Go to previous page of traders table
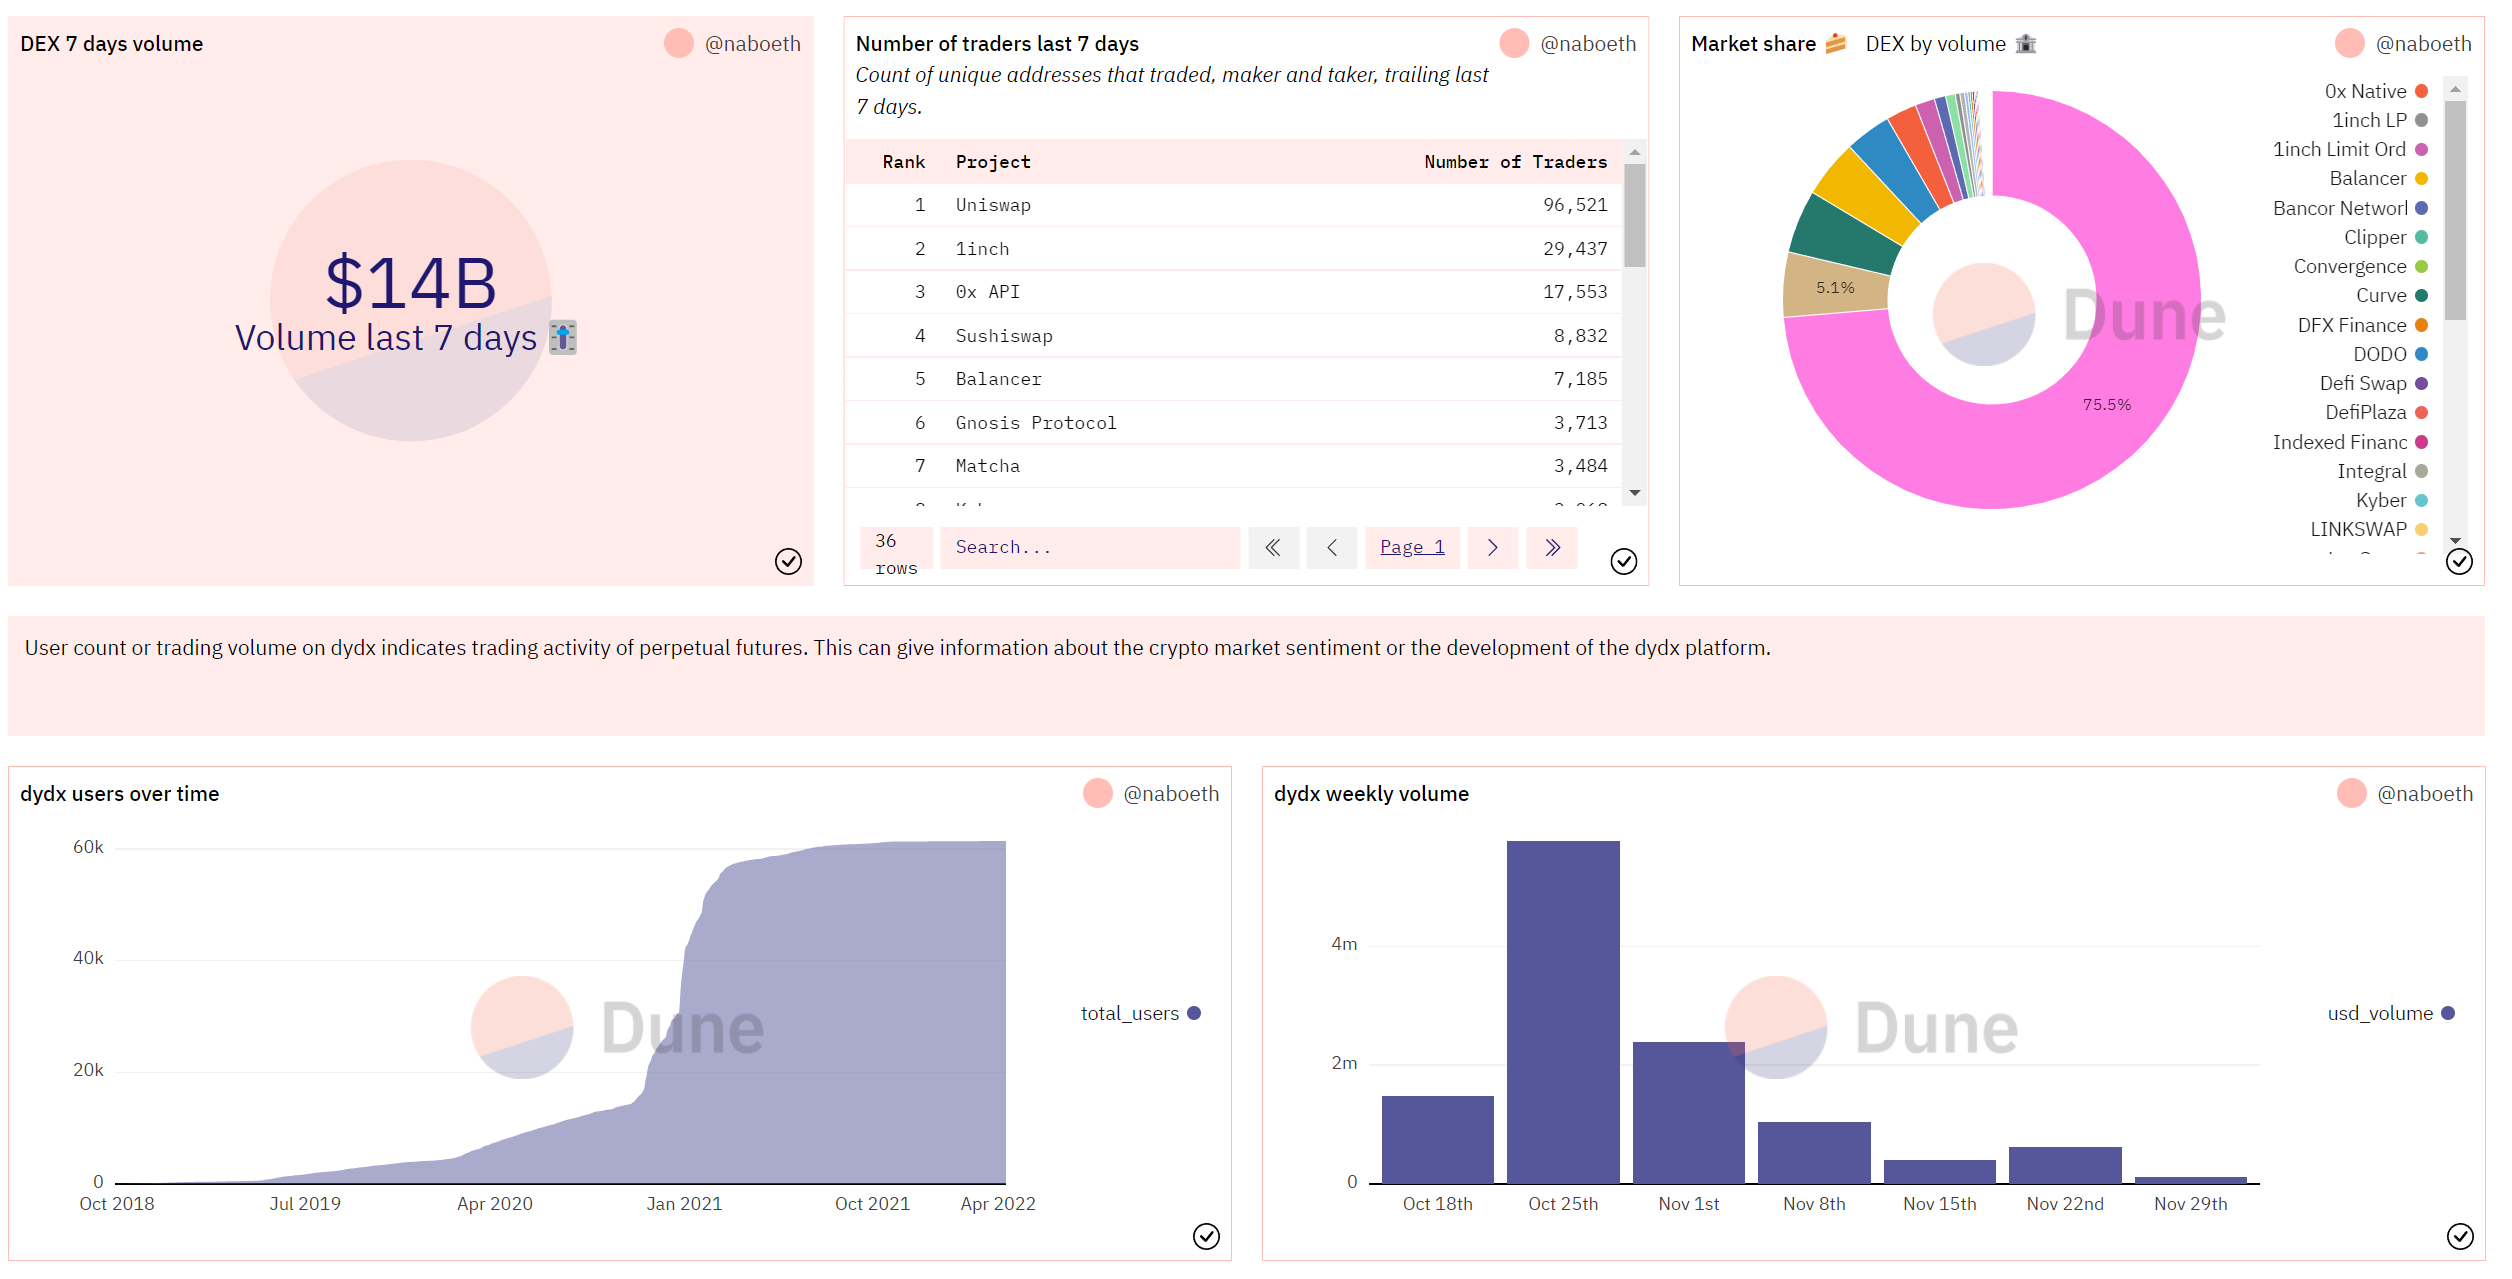 click(x=1332, y=547)
